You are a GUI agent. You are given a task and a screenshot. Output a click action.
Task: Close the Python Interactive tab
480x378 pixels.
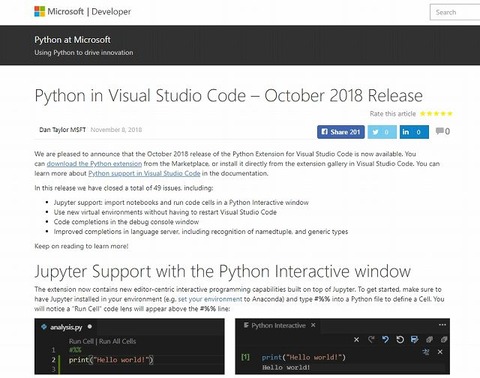[x=313, y=325]
